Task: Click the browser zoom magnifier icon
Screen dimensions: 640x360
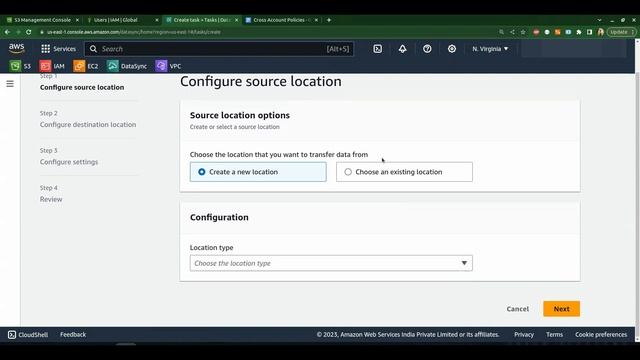Action: coord(501,32)
